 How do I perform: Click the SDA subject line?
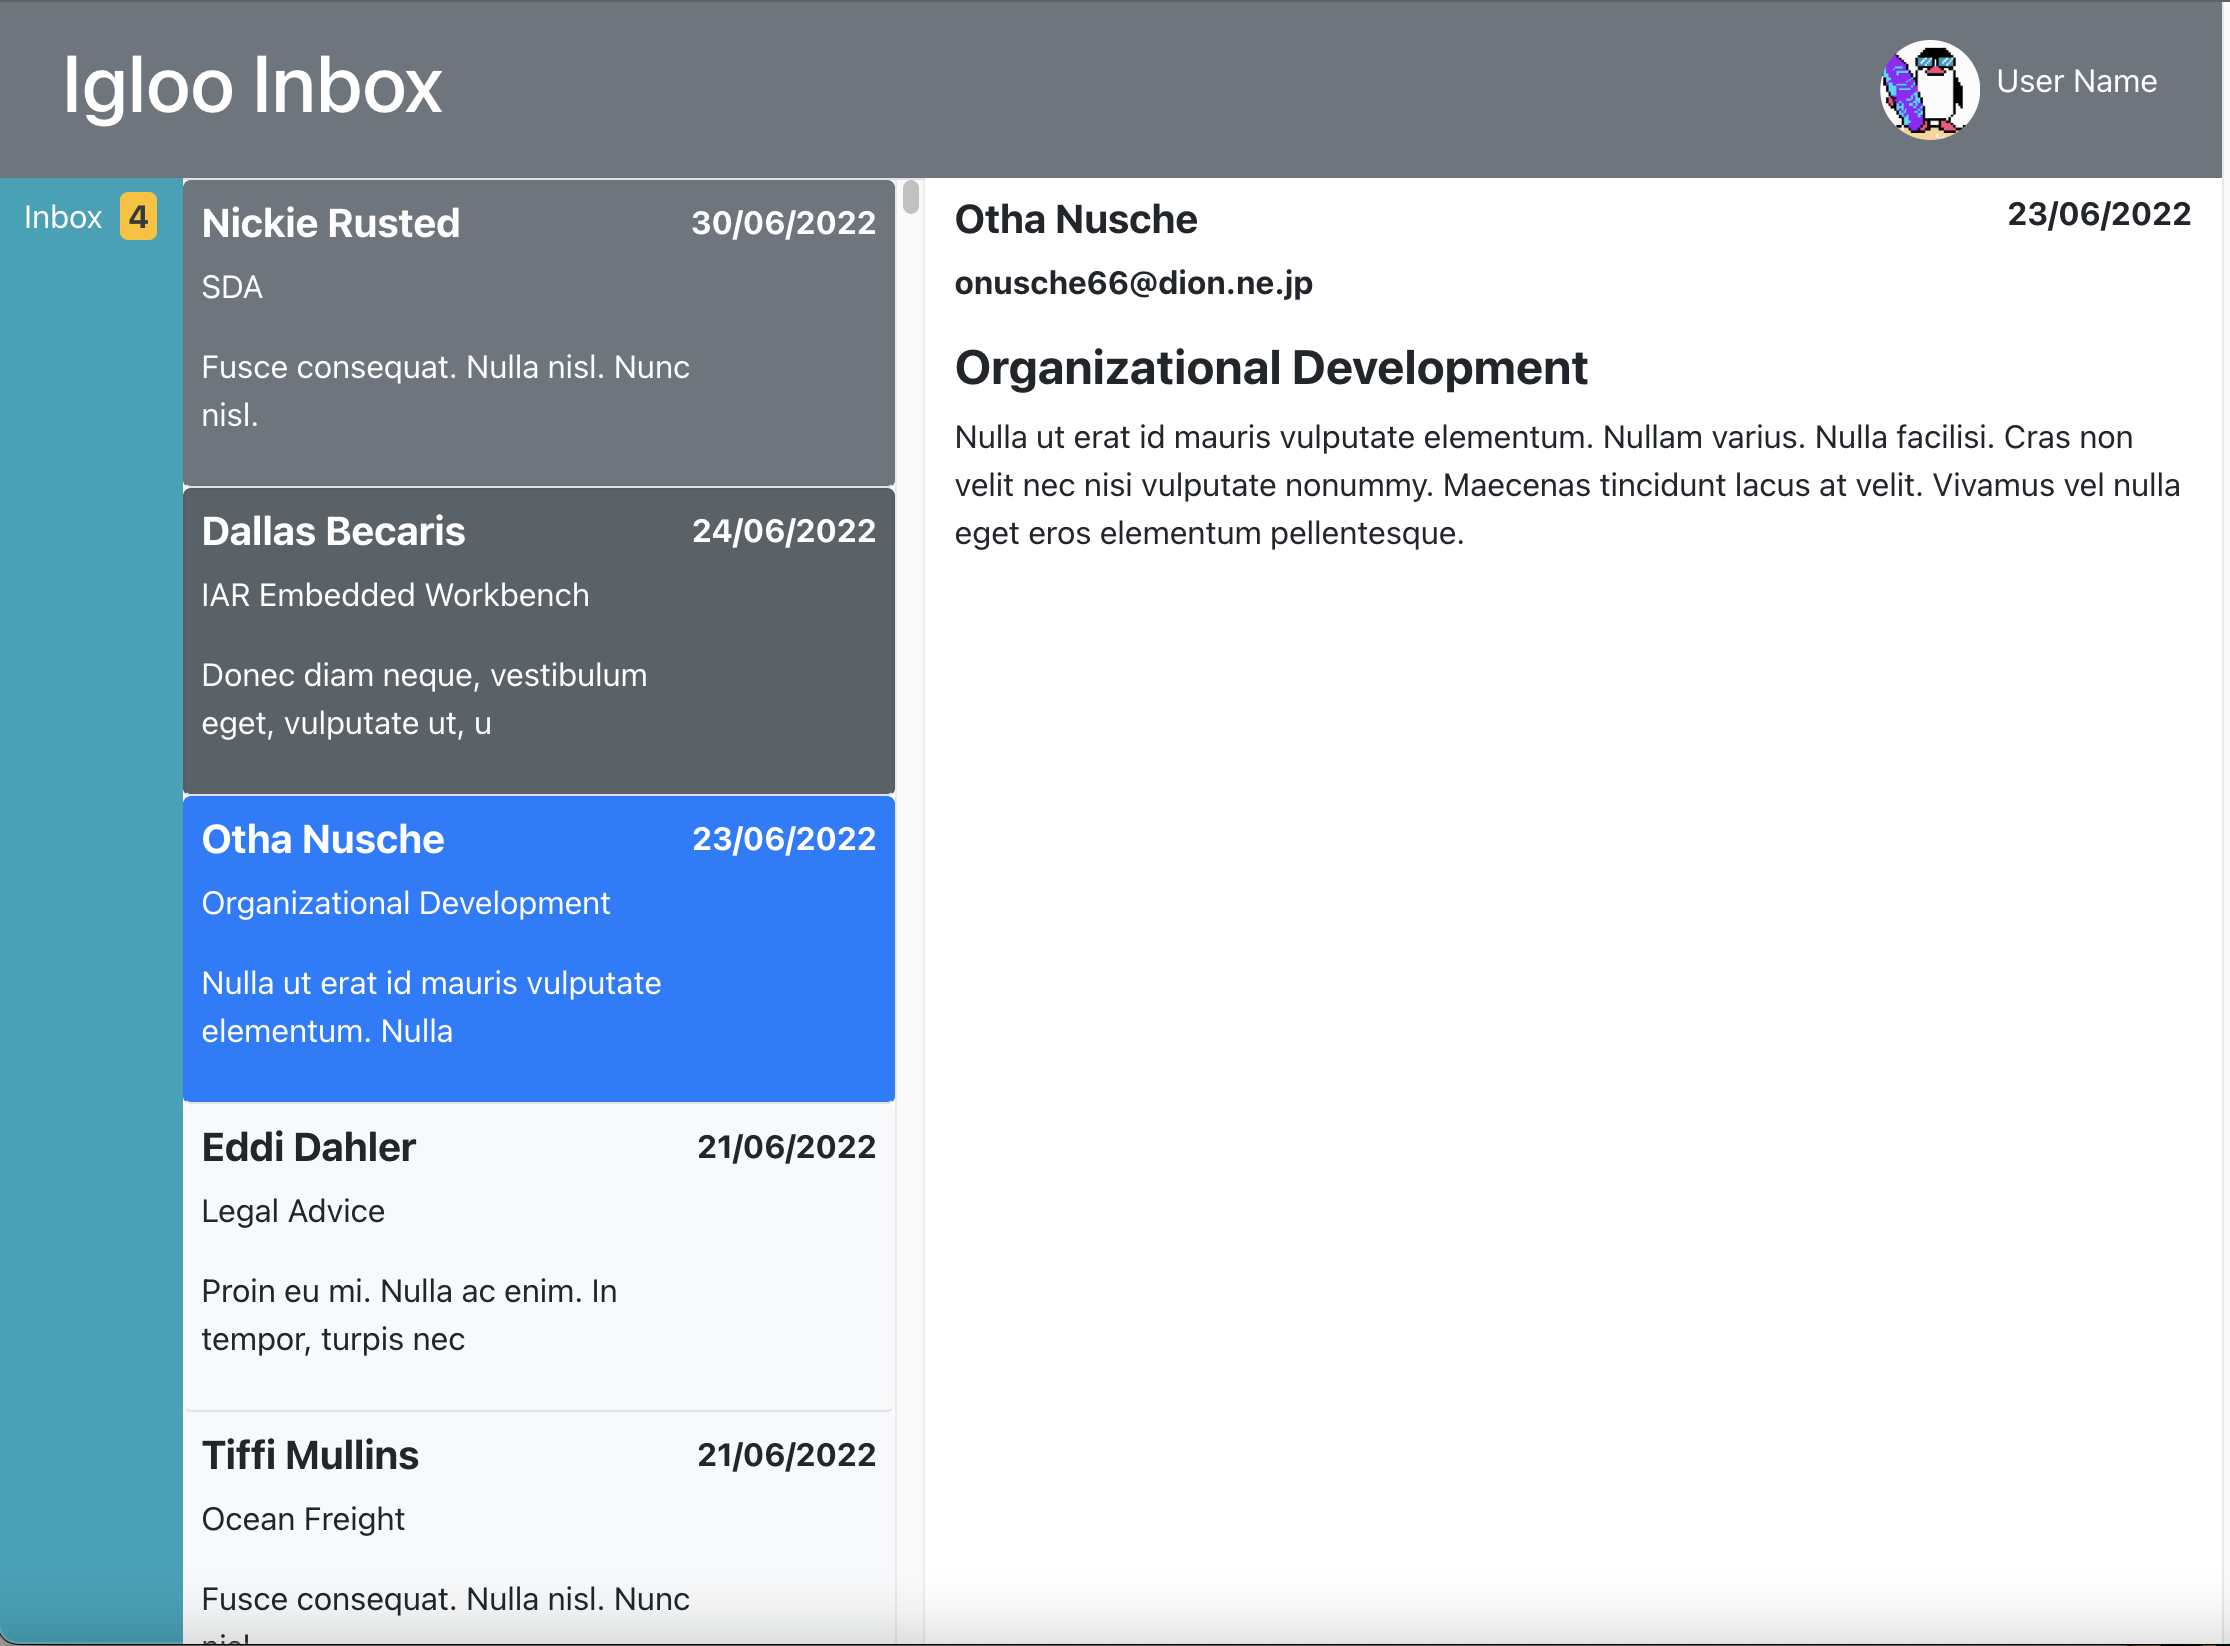(x=232, y=287)
